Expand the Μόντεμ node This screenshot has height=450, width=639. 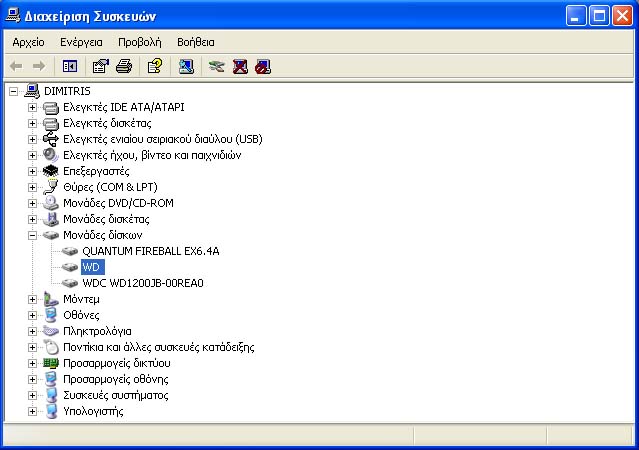point(32,299)
